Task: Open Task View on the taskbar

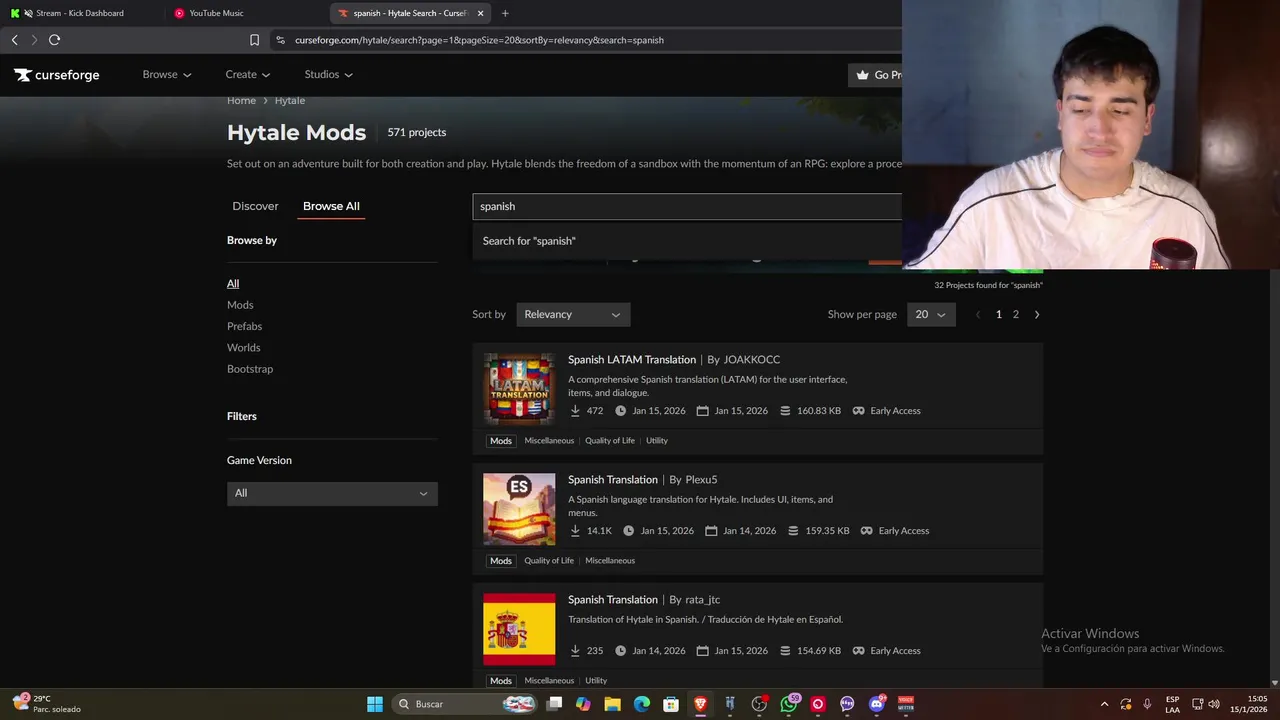Action: pos(555,704)
